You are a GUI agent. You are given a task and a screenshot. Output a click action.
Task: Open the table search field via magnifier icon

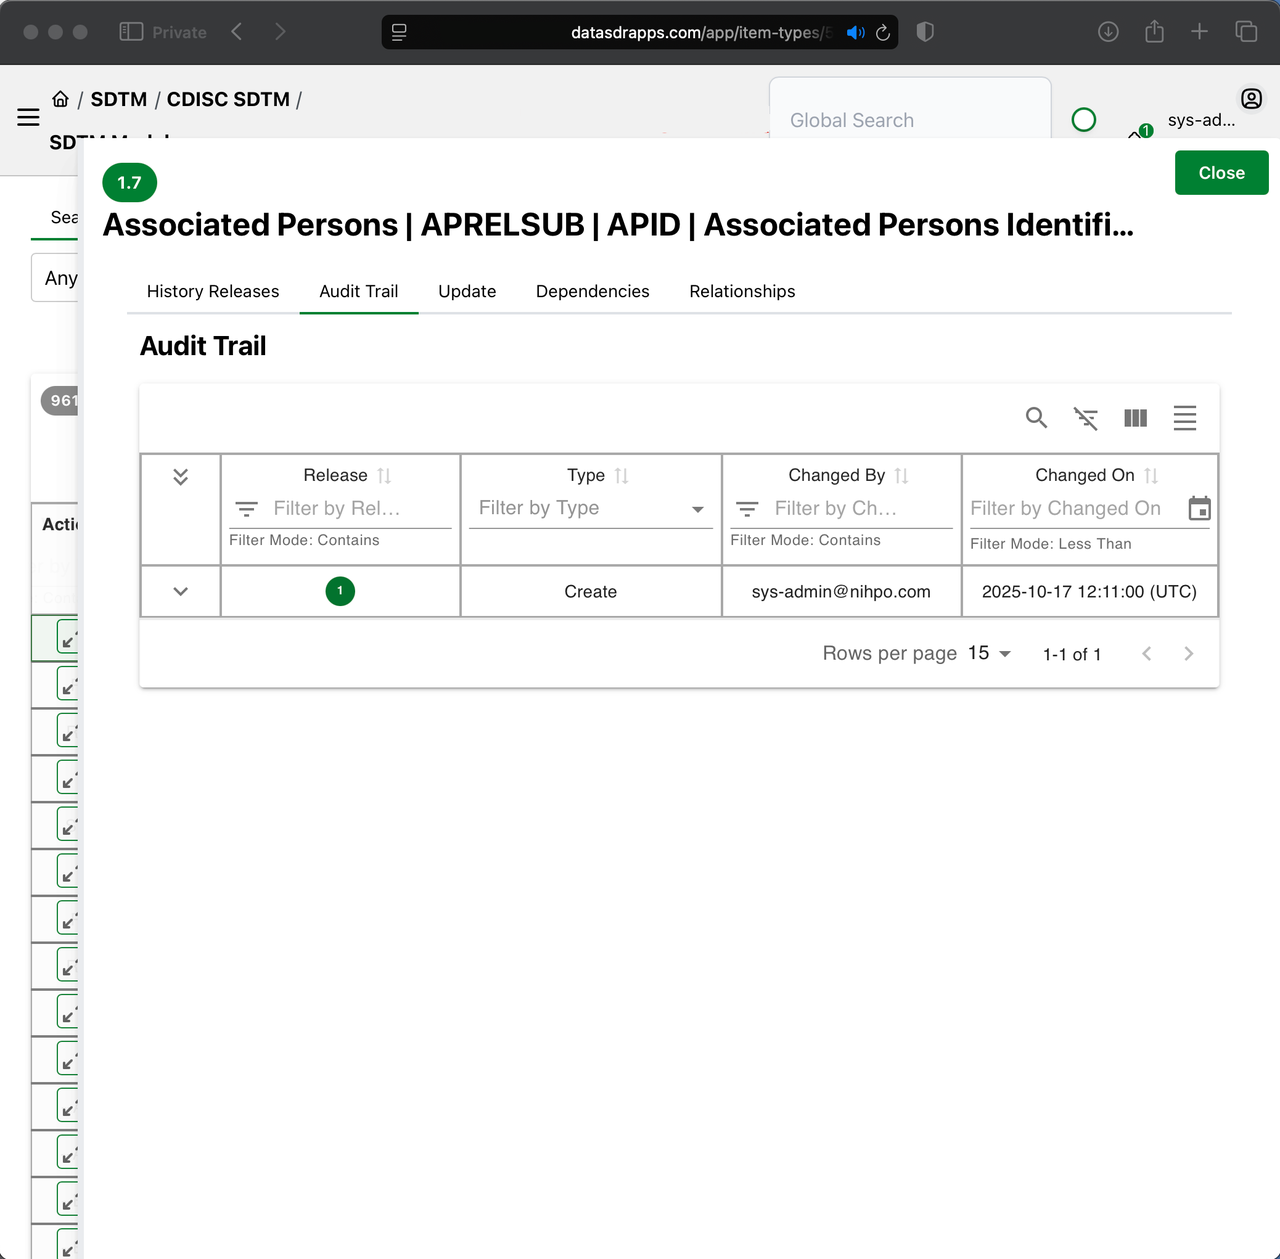click(1036, 418)
